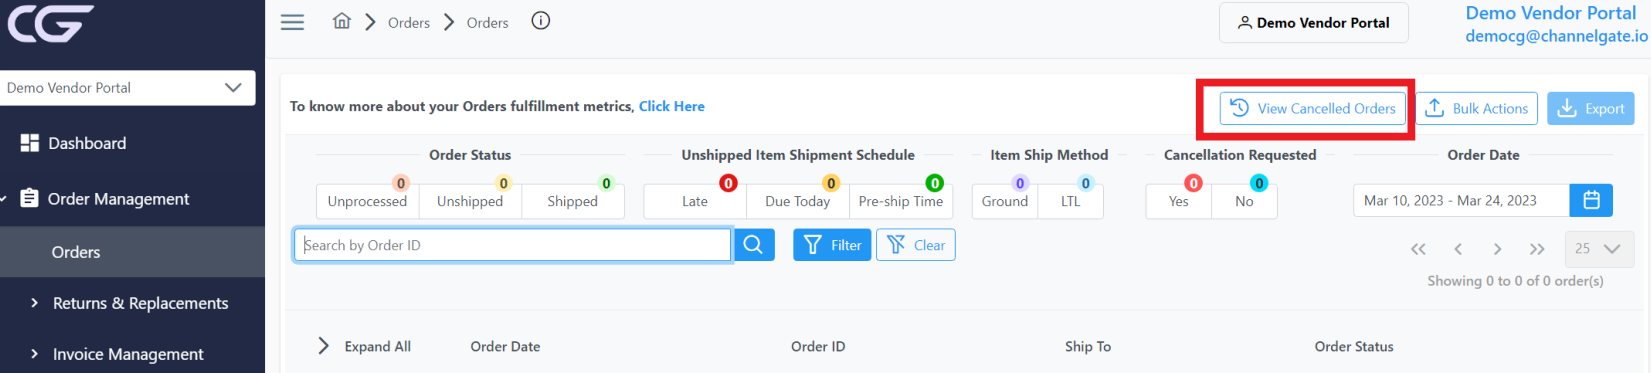Image resolution: width=1651 pixels, height=373 pixels.
Task: Toggle Cancellation Requested Yes filter
Action: [x=1179, y=201]
